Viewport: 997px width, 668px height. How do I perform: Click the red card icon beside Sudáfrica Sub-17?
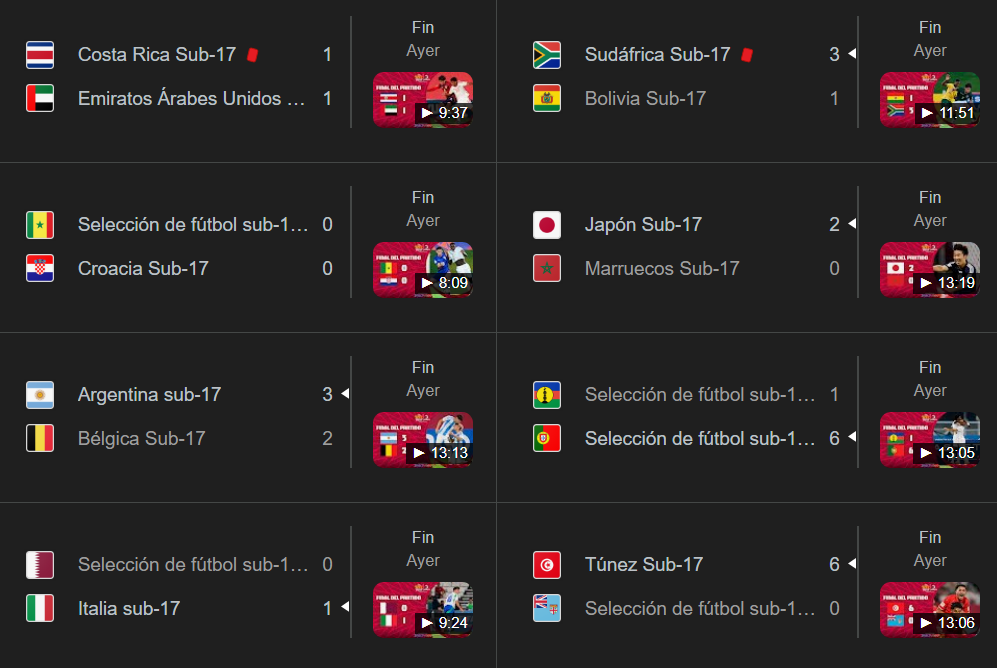coord(746,55)
